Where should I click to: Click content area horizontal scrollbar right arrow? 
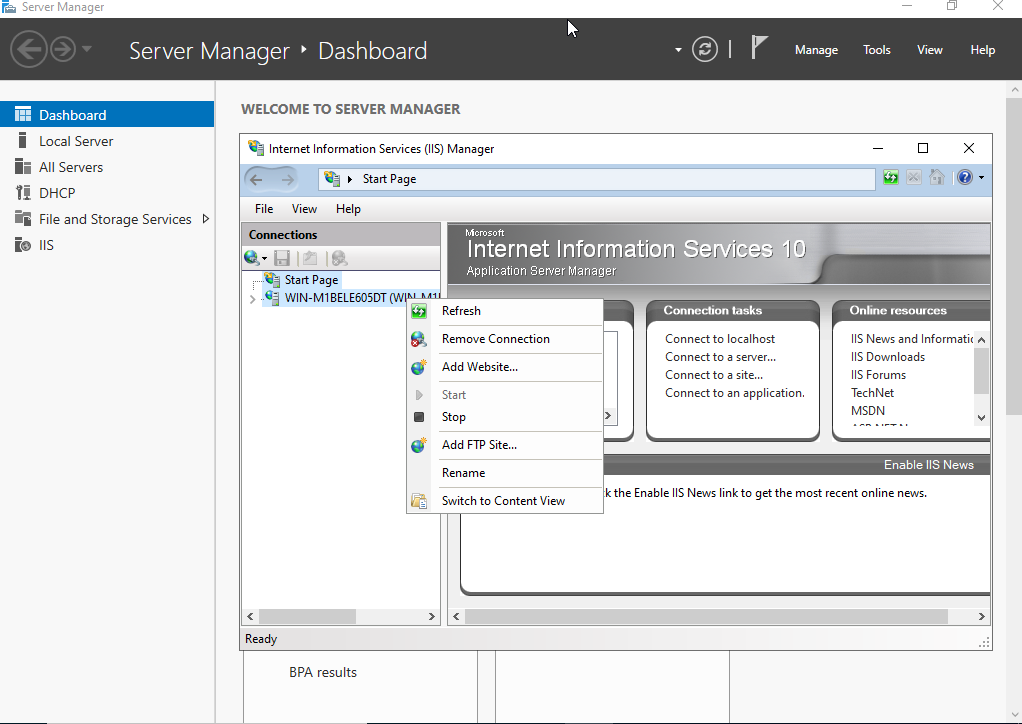[982, 616]
